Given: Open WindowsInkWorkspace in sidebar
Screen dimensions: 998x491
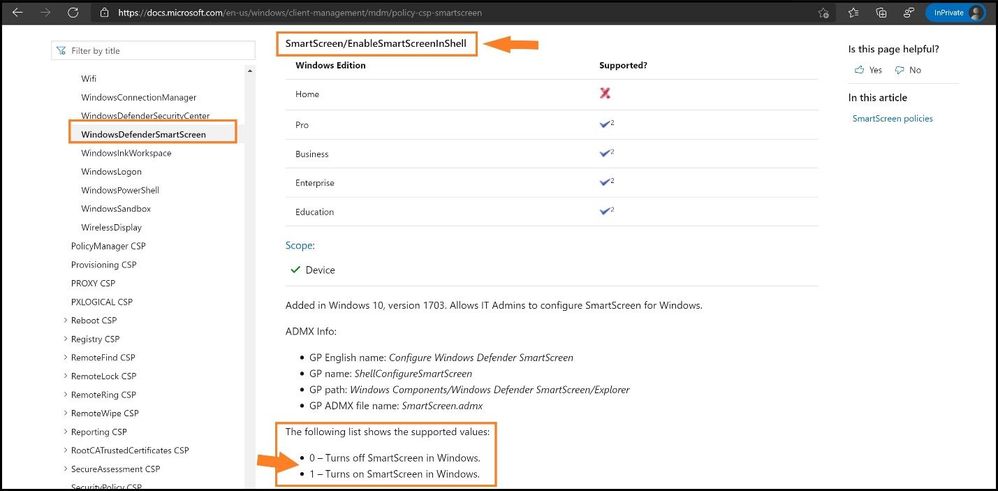Looking at the screenshot, I should coord(126,153).
